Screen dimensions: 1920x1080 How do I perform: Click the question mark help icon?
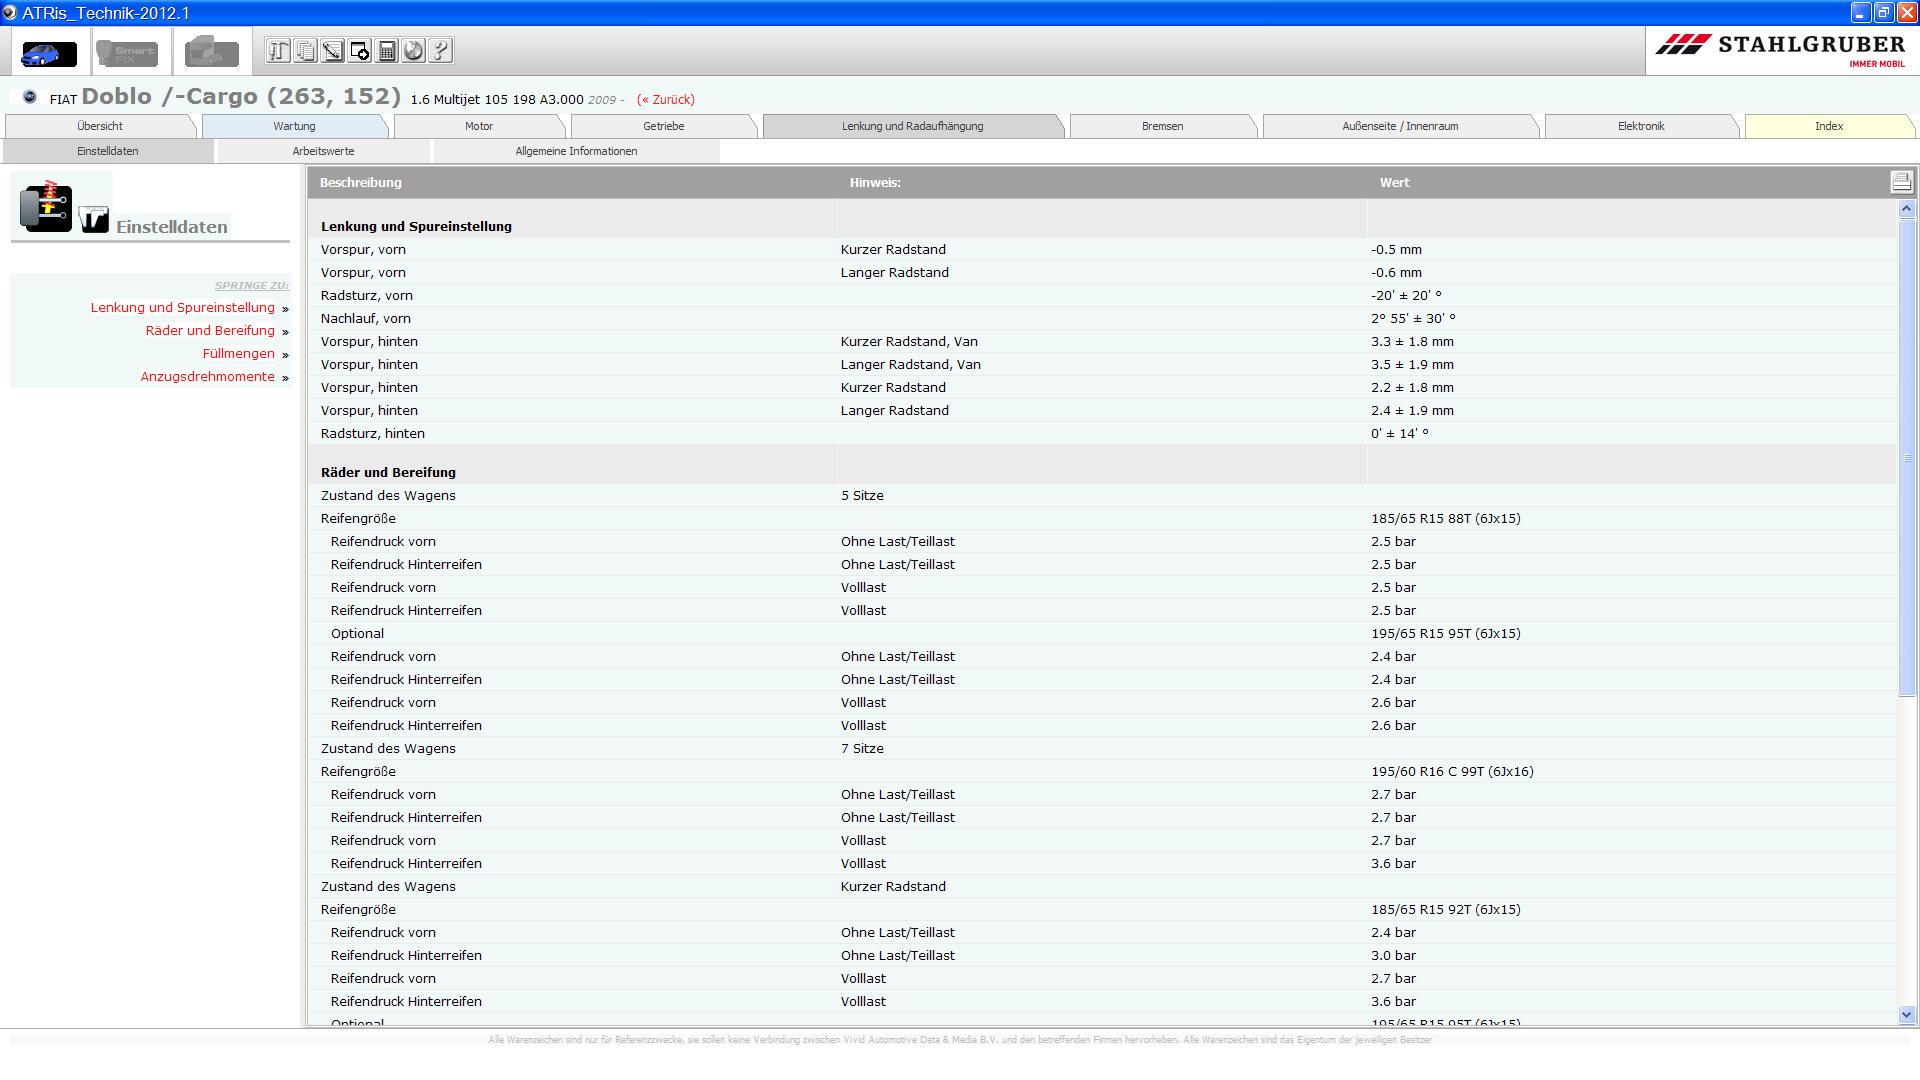tap(440, 51)
